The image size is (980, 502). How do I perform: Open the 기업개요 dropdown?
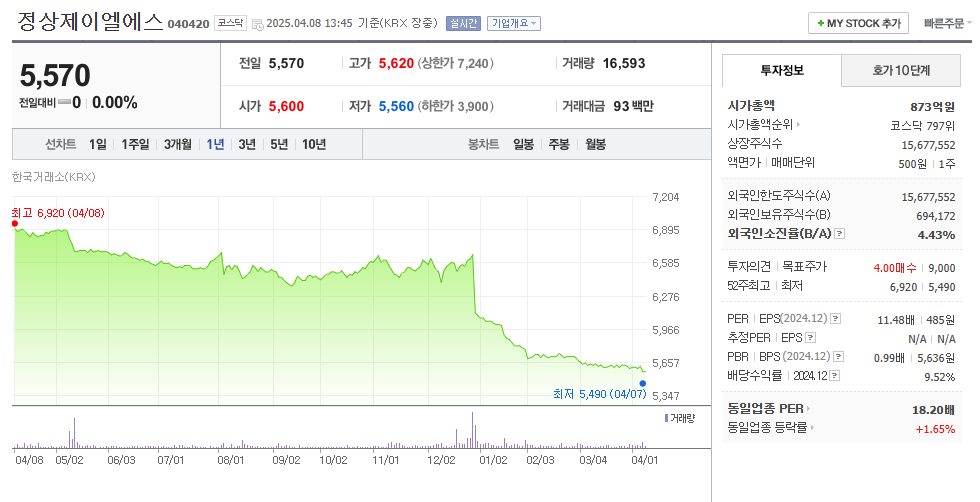click(x=514, y=23)
